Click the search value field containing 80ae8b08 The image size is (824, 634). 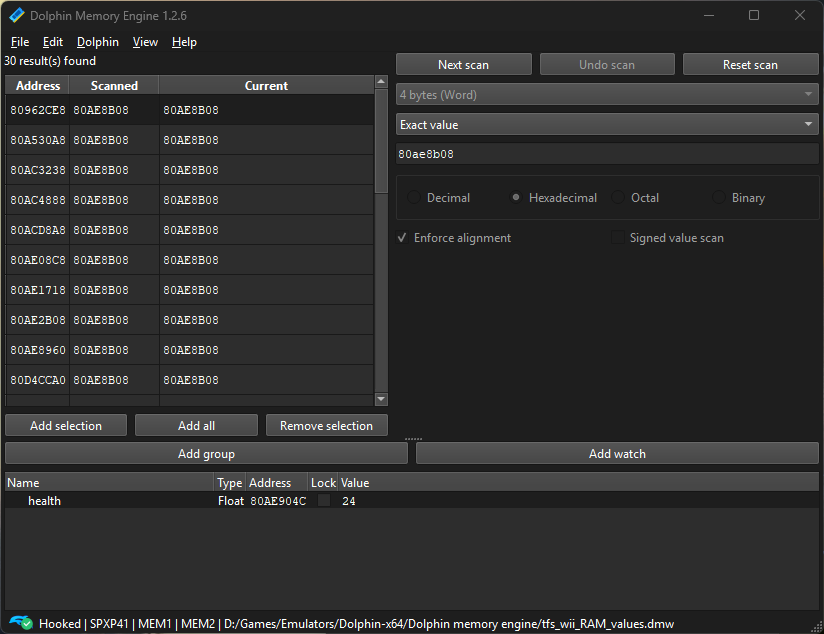(607, 154)
